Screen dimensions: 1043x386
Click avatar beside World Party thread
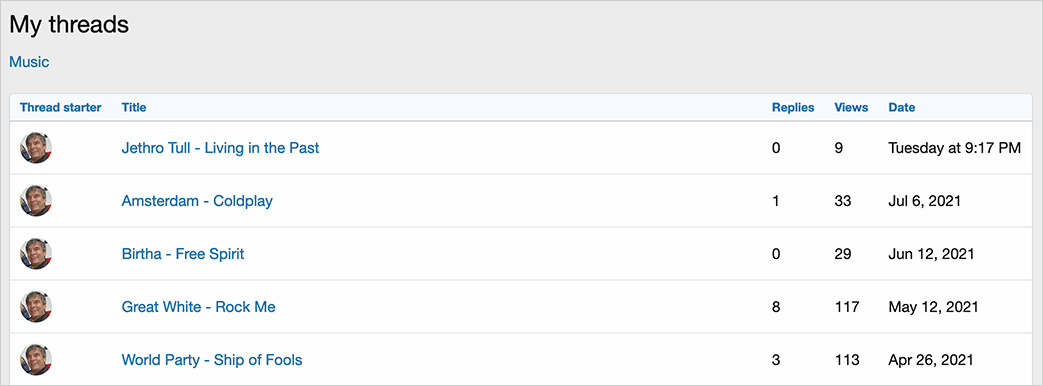(36, 360)
